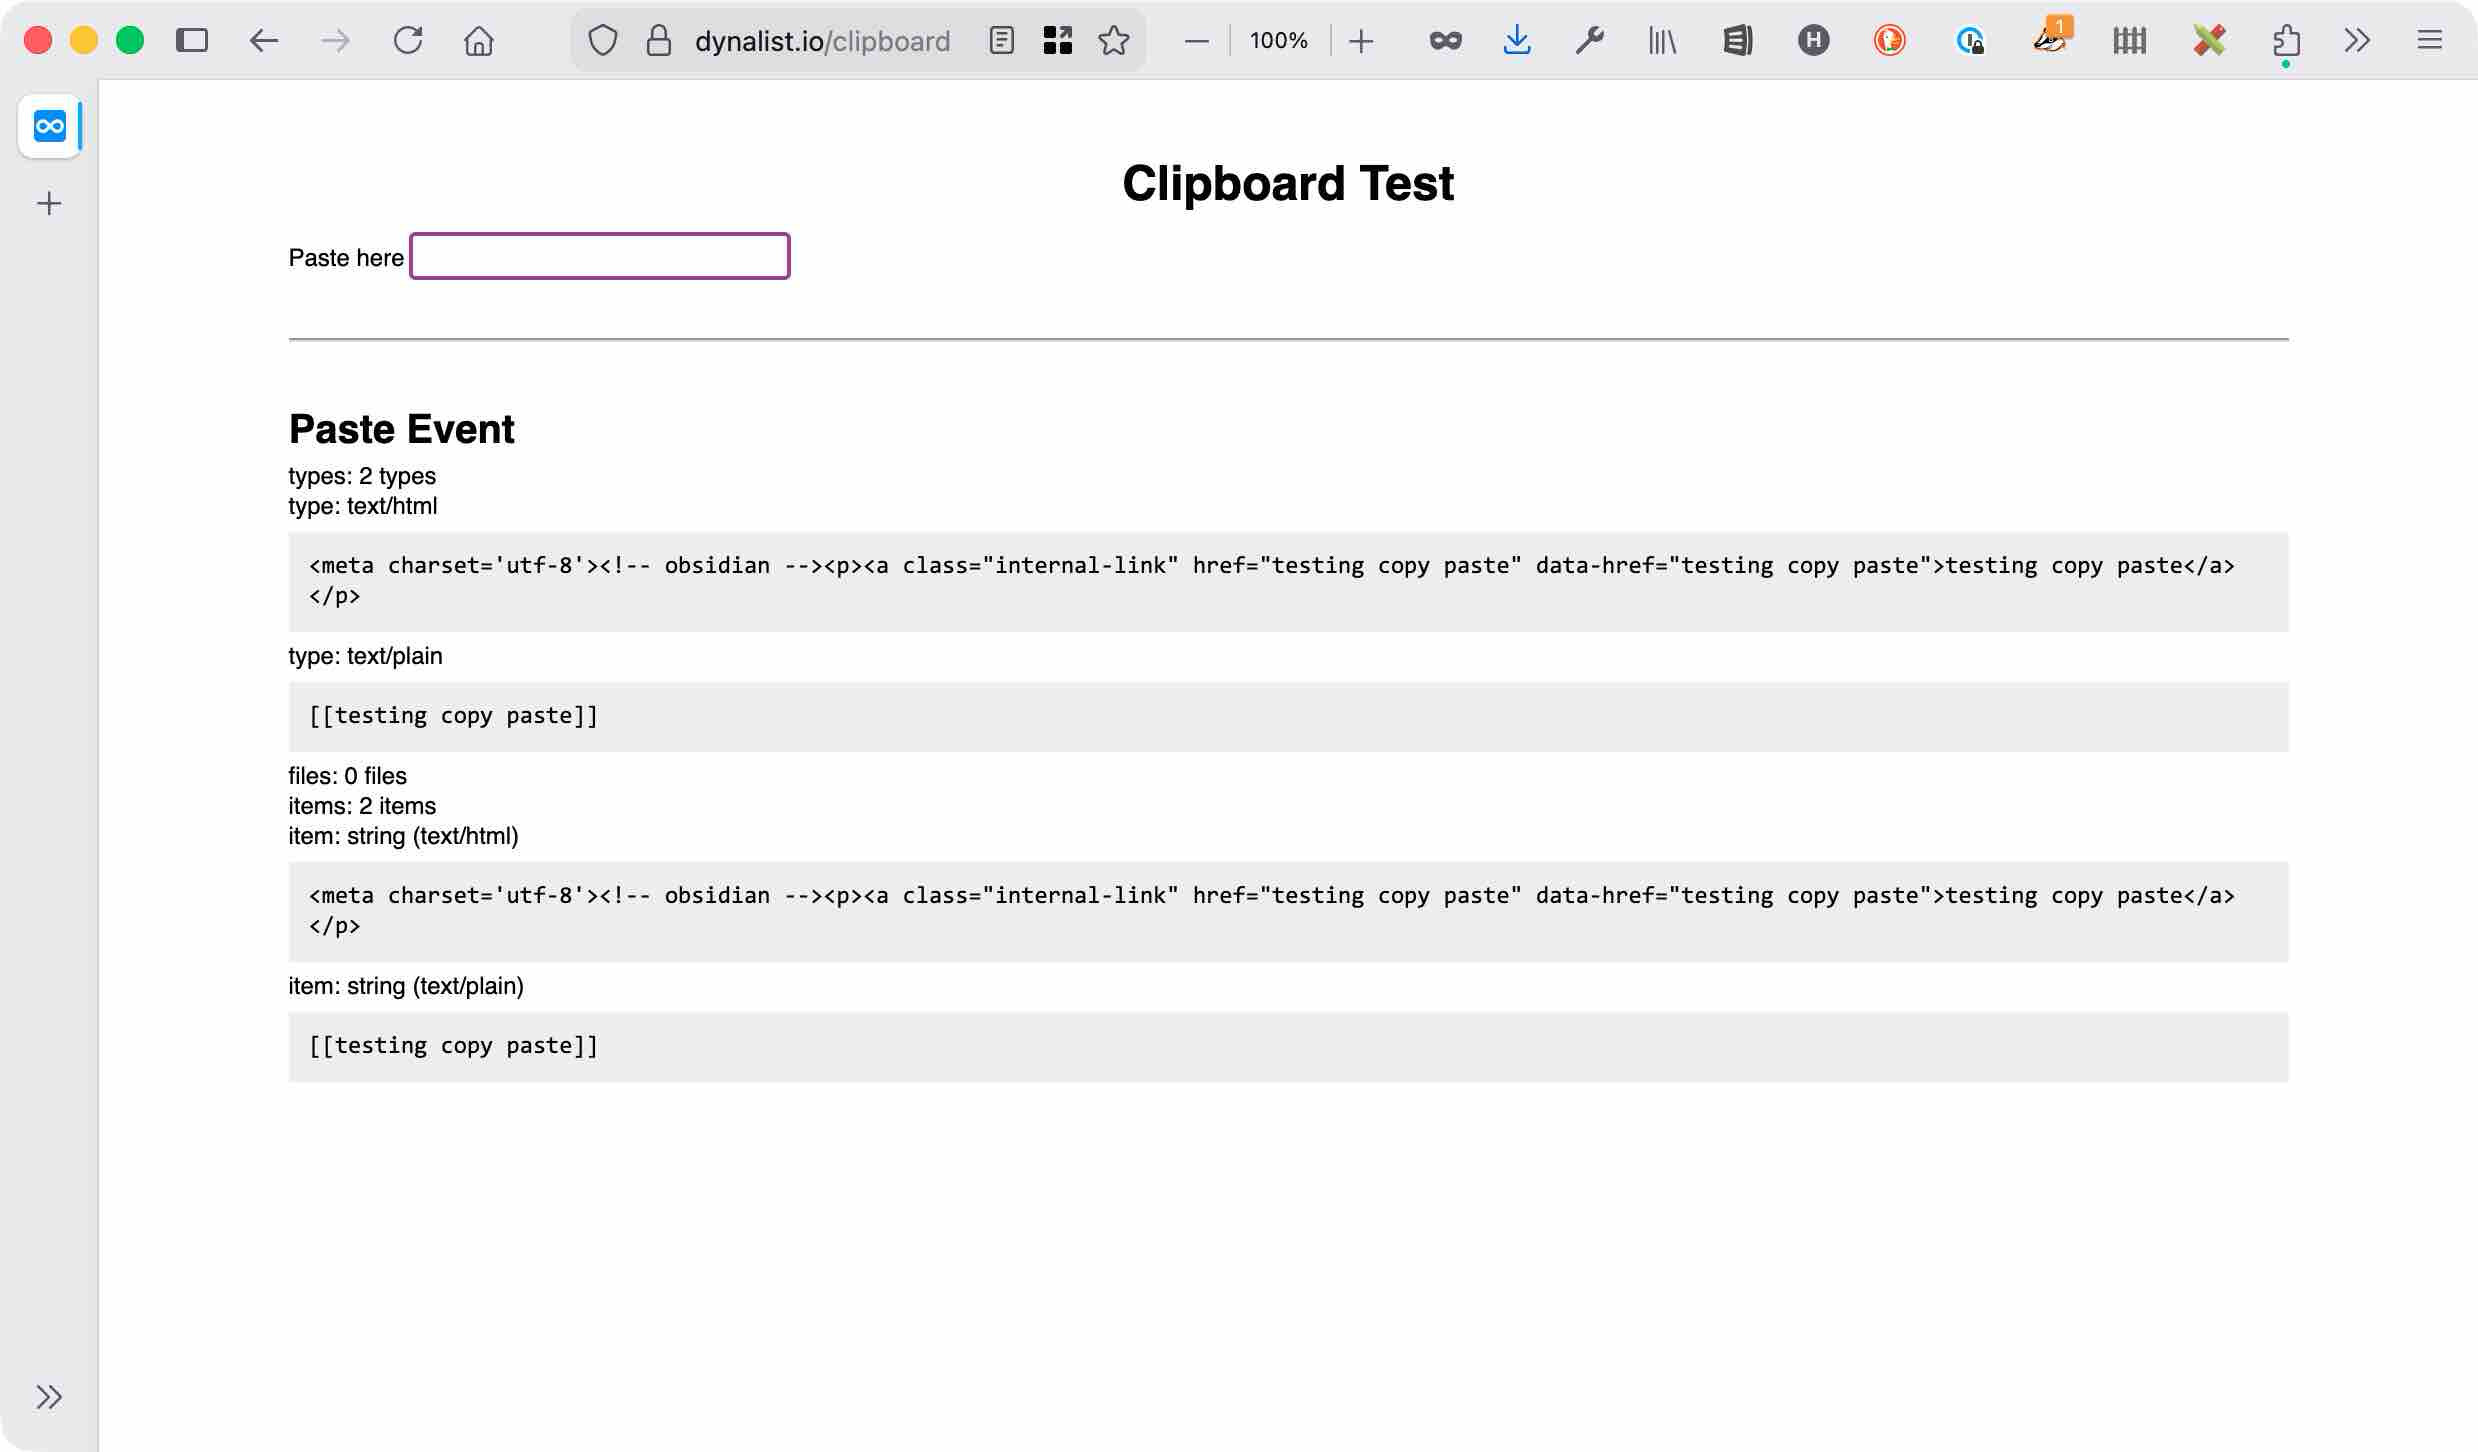Click the tracking protection shield icon
Image resolution: width=2478 pixels, height=1452 pixels.
click(602, 40)
